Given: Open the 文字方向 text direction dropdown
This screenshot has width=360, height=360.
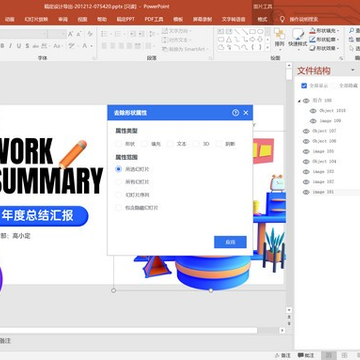Looking at the screenshot, I should coord(177,31).
